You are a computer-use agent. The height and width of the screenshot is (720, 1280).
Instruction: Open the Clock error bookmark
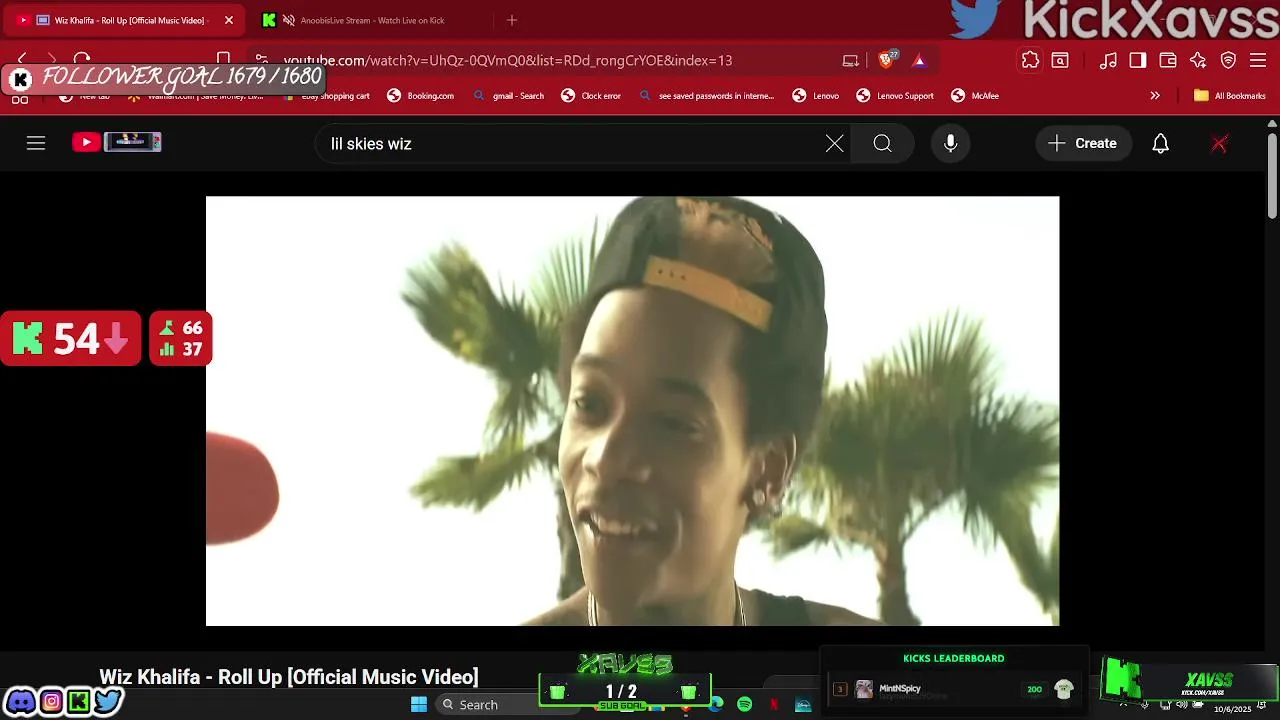(x=591, y=96)
